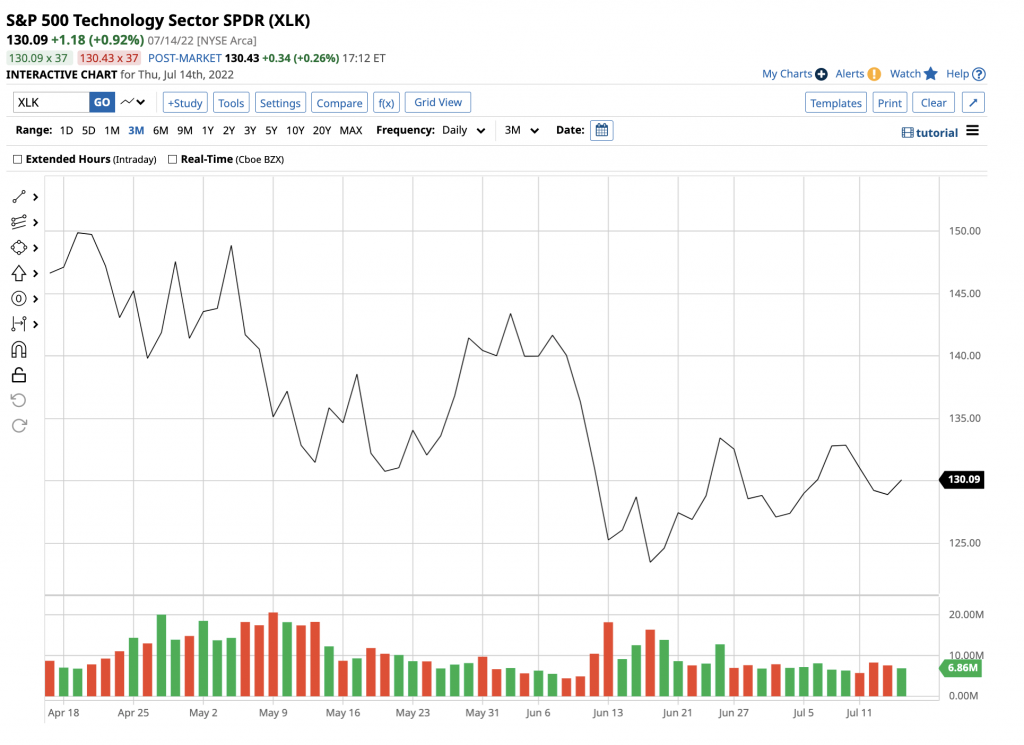
Task: Open the My Charts link
Action: click(787, 74)
